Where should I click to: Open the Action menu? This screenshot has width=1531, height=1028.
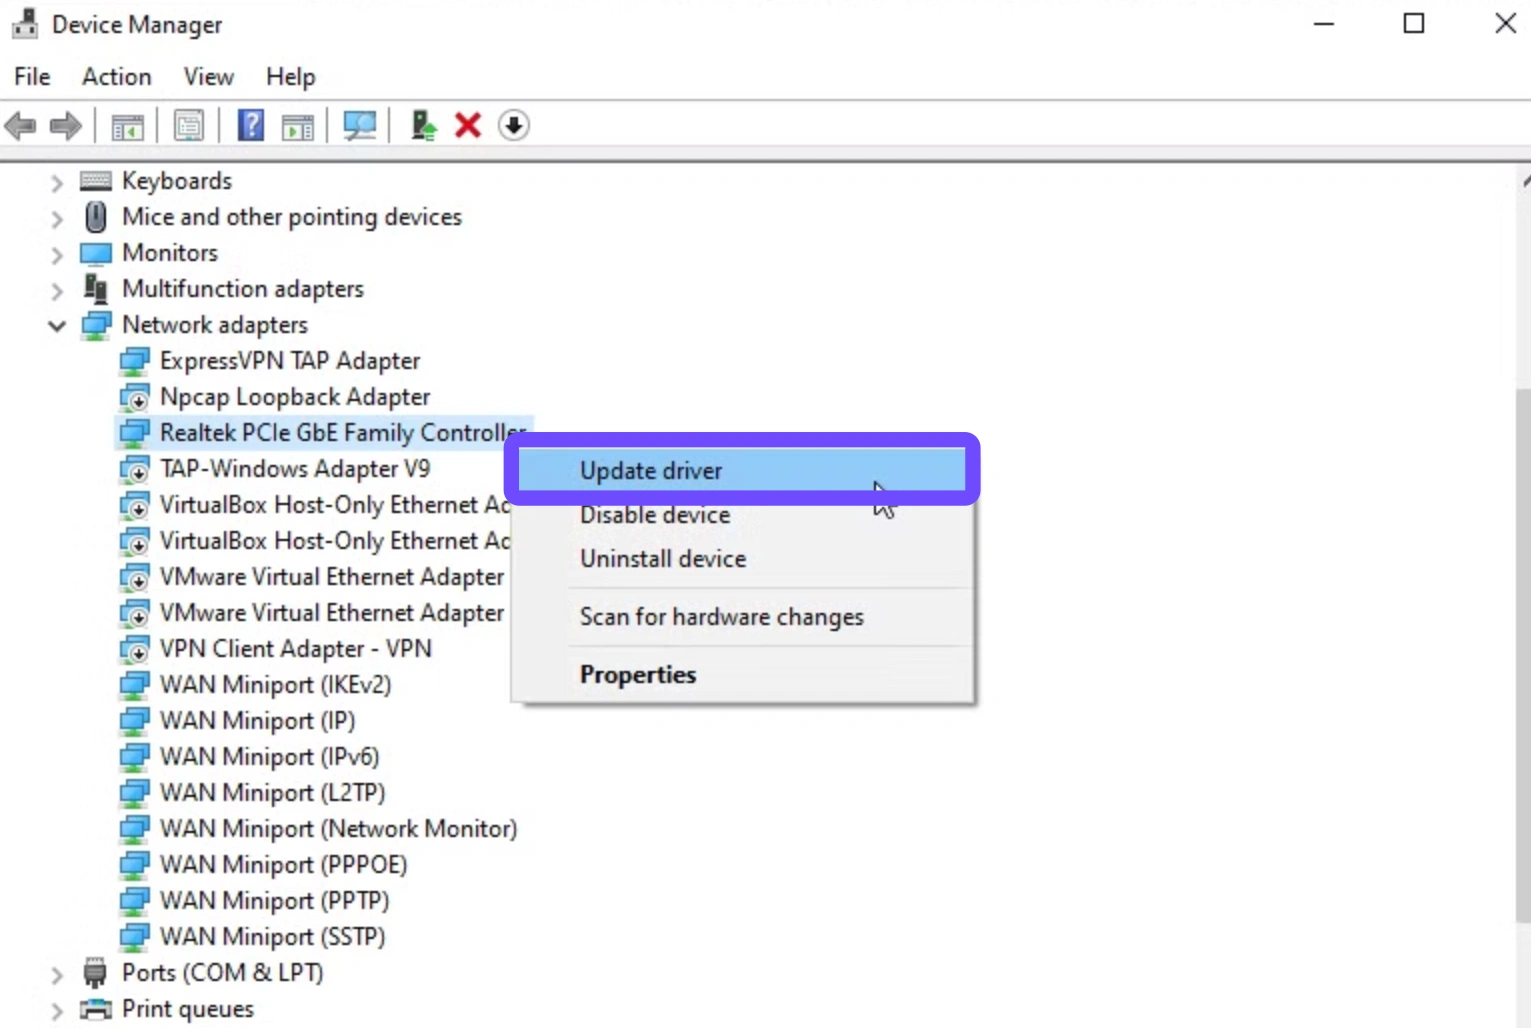click(116, 77)
